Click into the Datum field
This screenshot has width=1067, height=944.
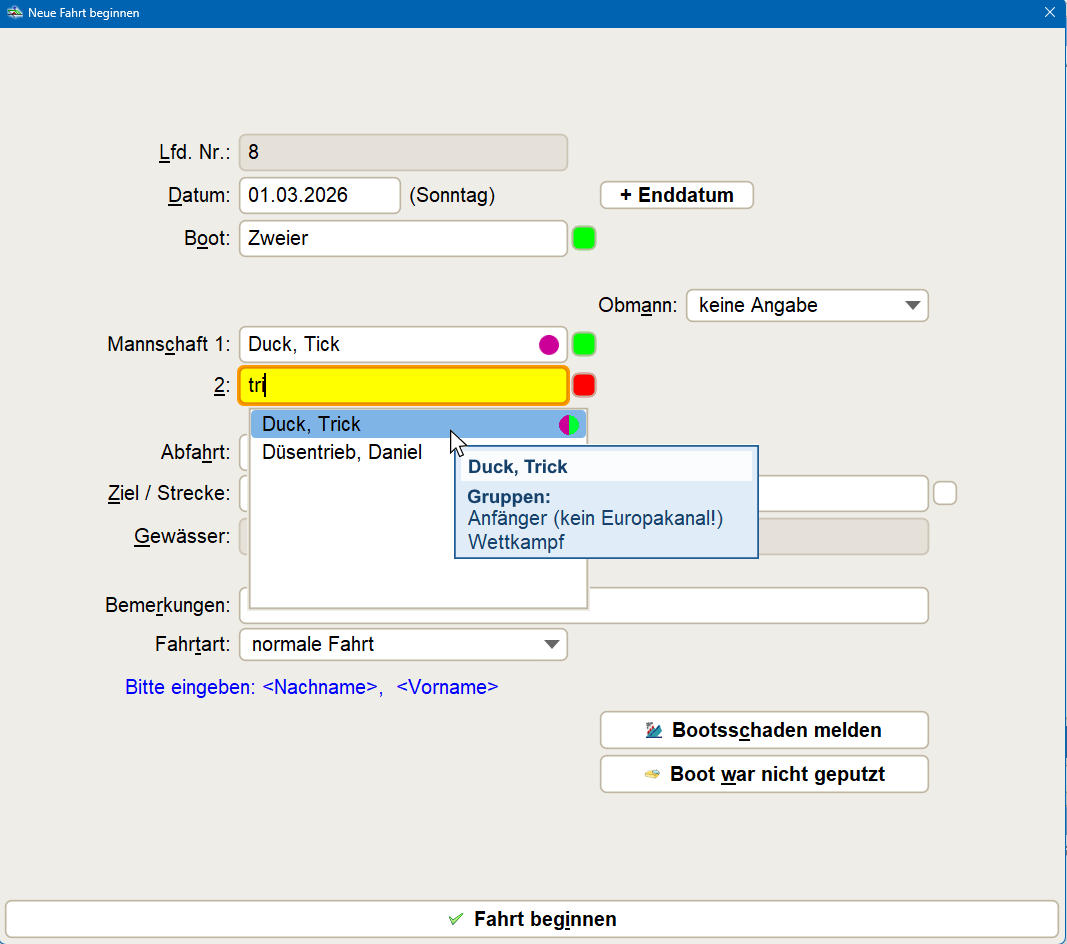click(x=319, y=195)
